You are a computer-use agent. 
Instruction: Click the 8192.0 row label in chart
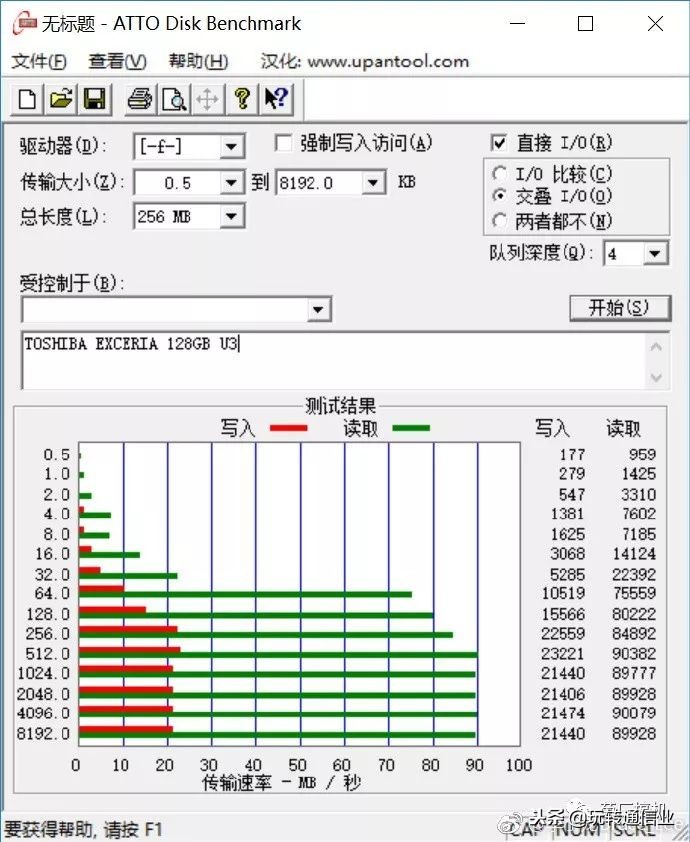coord(43,734)
